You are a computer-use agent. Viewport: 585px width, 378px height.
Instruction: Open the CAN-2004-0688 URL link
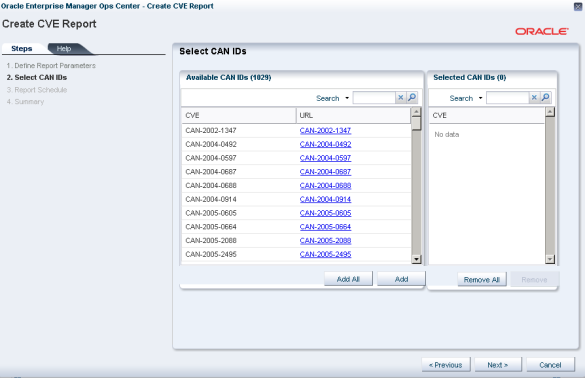pyautogui.click(x=325, y=186)
